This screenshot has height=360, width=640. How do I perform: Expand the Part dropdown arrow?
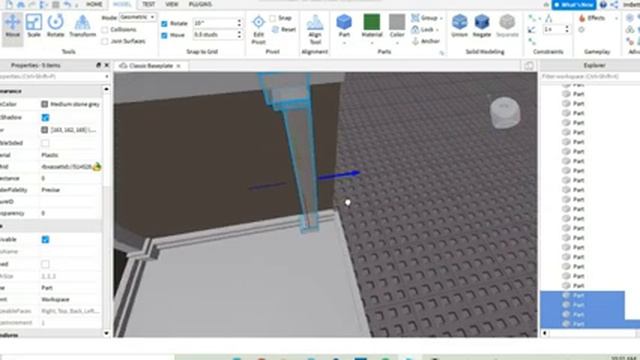[x=344, y=42]
